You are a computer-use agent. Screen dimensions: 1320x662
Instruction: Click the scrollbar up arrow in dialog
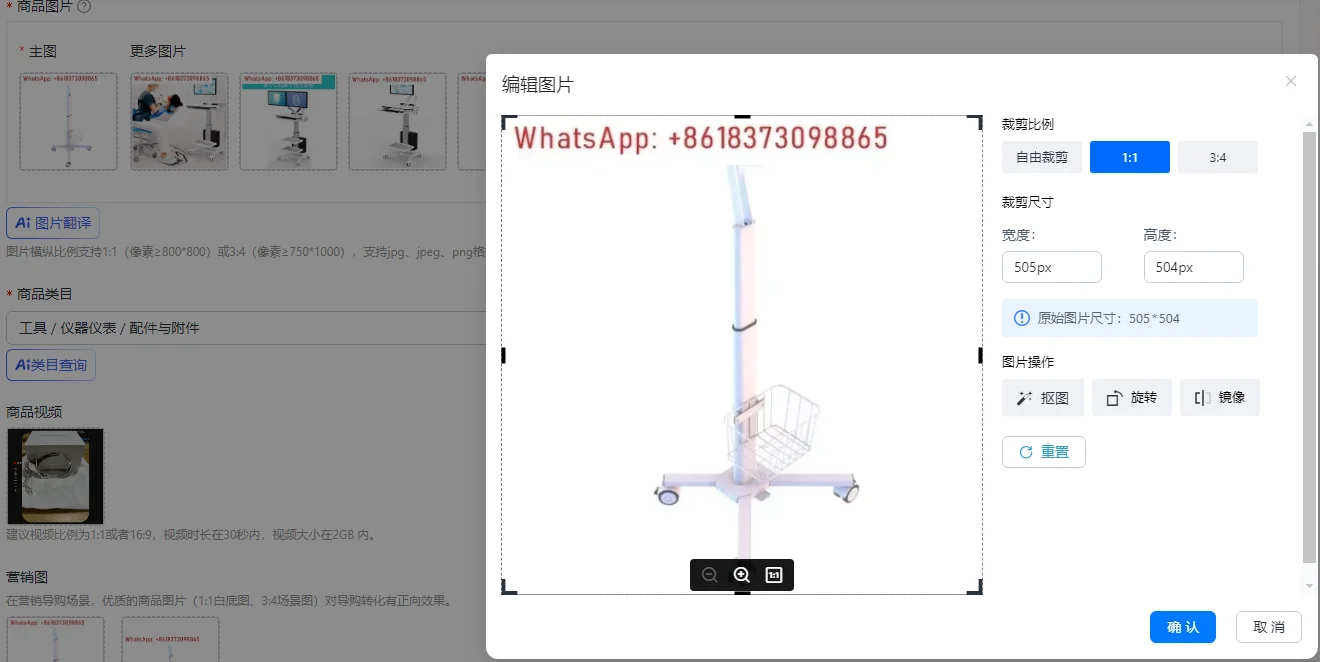pyautogui.click(x=1310, y=124)
